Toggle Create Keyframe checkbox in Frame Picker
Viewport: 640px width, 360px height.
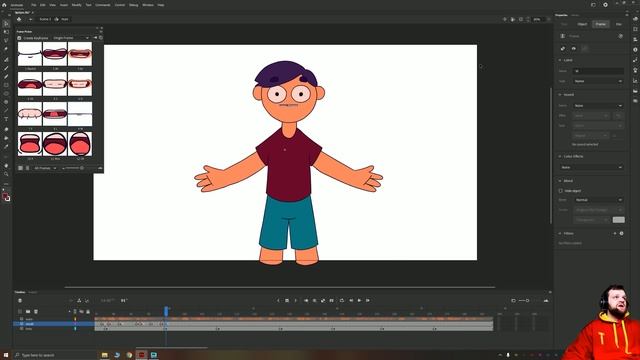tap(19, 38)
